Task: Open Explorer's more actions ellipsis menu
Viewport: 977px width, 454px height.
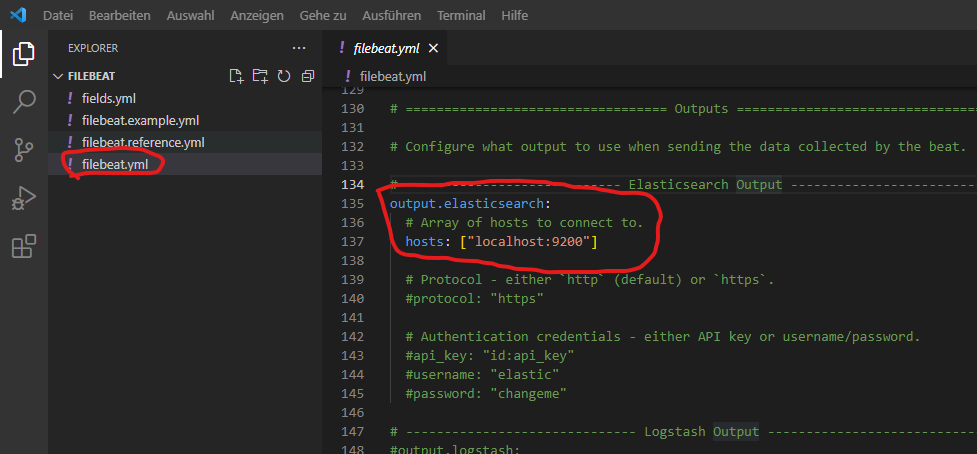Action: pos(299,47)
